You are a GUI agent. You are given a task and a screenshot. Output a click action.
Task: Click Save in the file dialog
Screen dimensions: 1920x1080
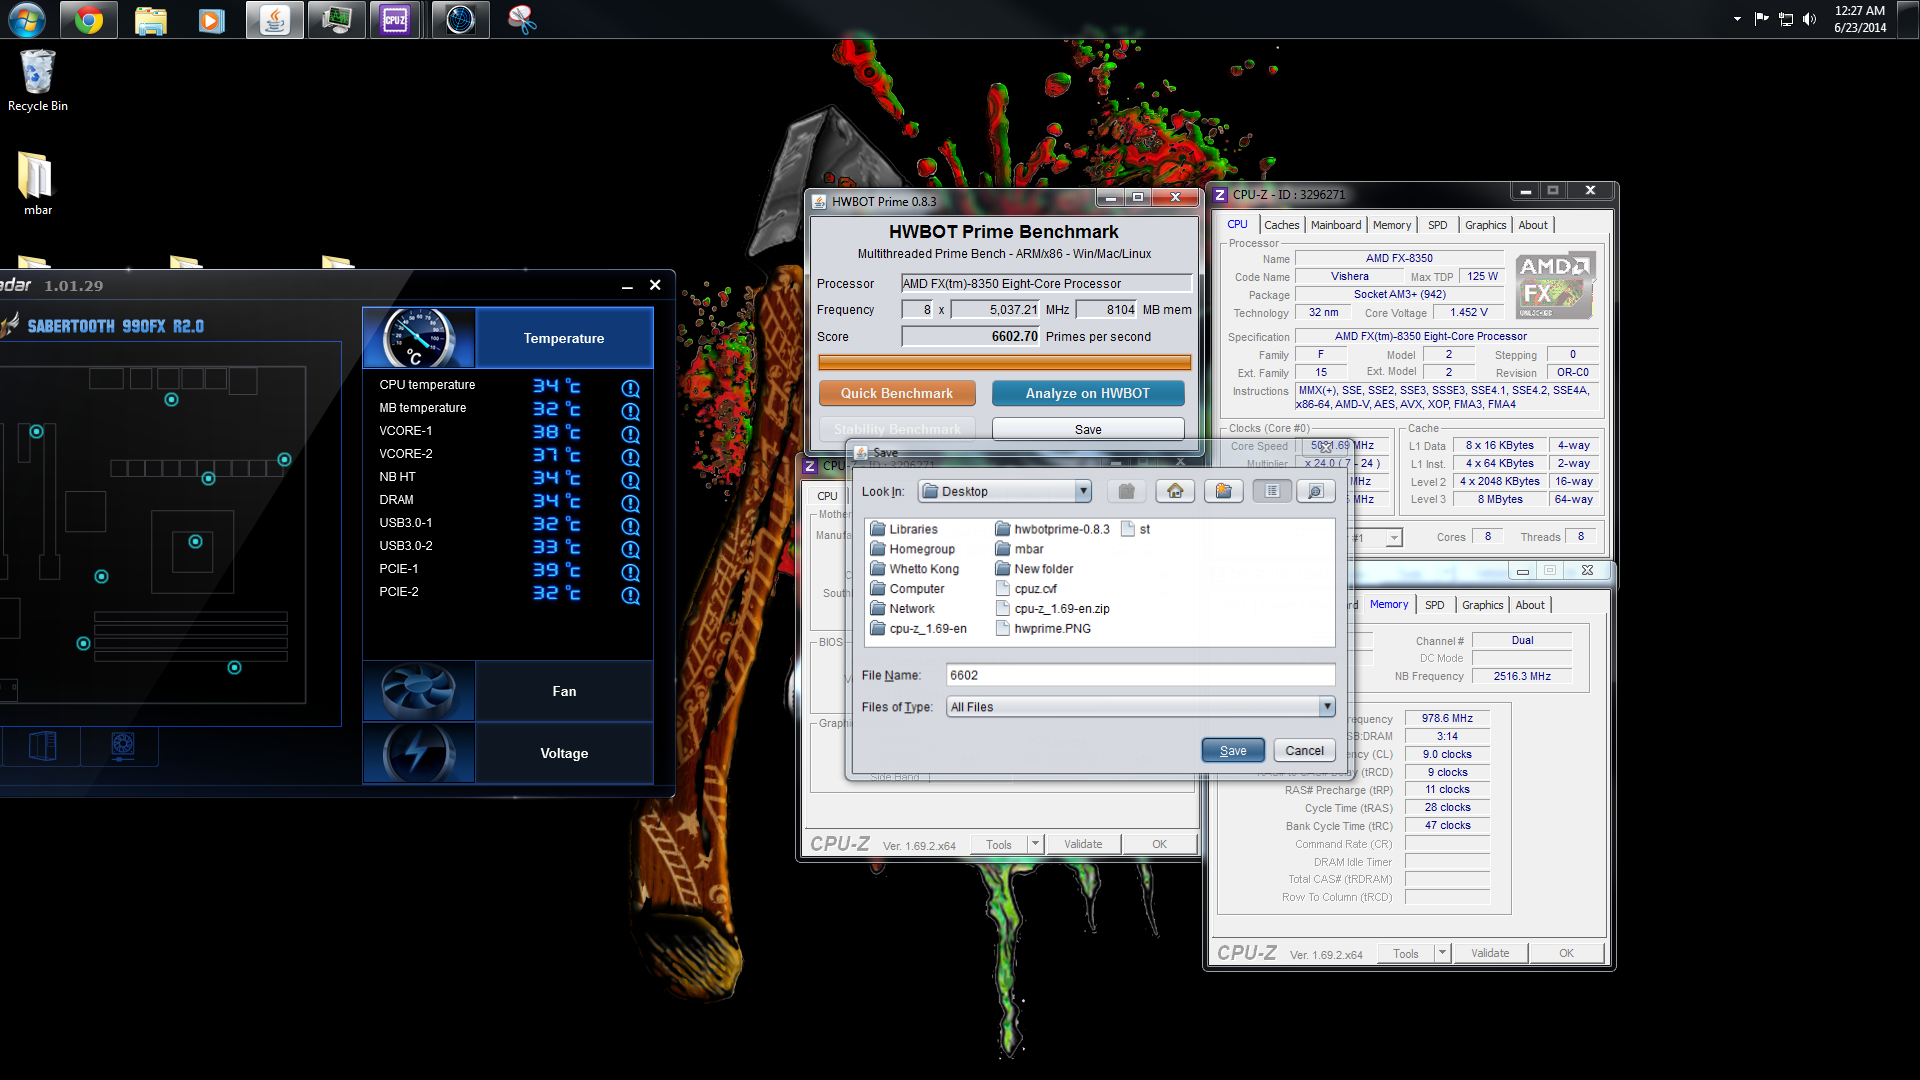[x=1233, y=751]
